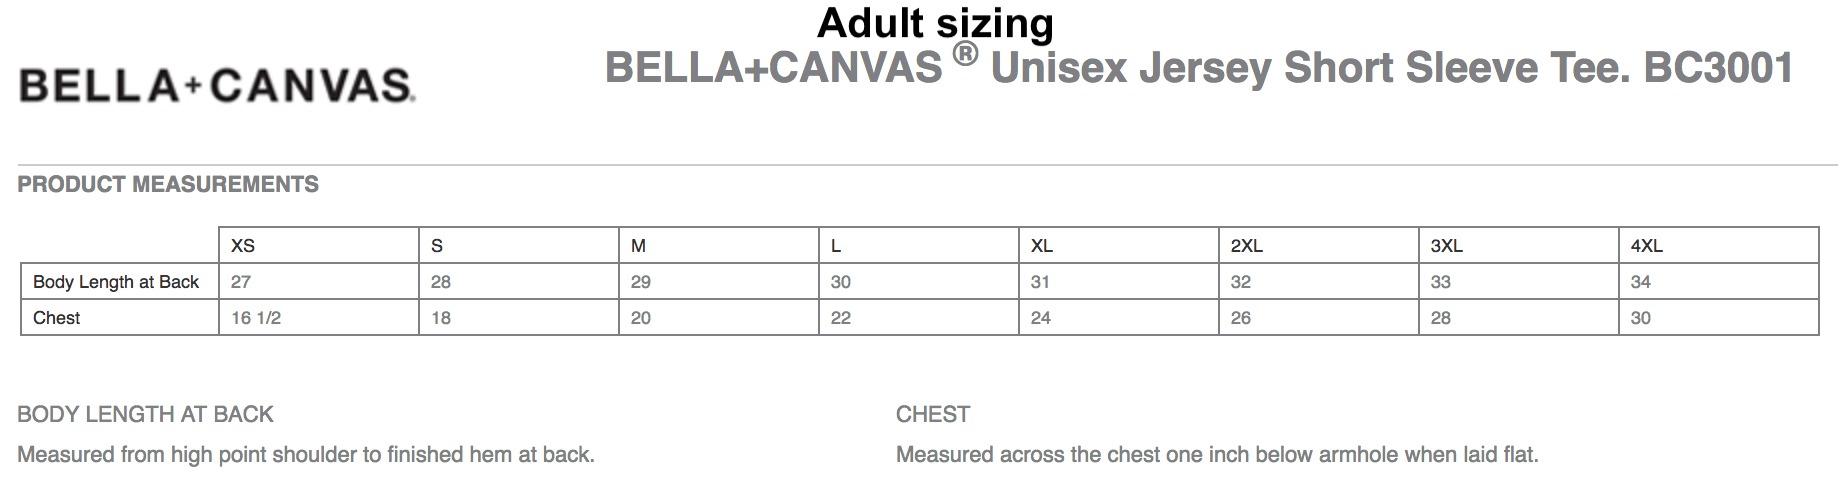Click the BC3001 product title text
Image resolution: width=1840 pixels, height=492 pixels.
[x=1198, y=68]
